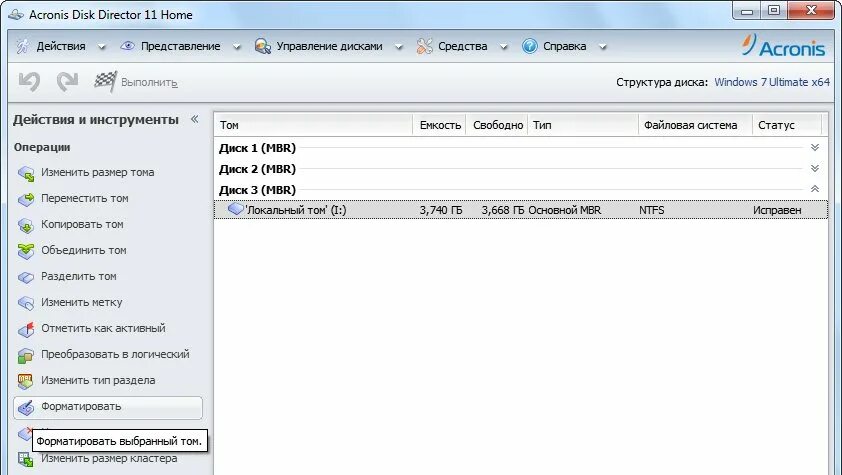Expand the Диск 1 (MBR) group

(815, 148)
